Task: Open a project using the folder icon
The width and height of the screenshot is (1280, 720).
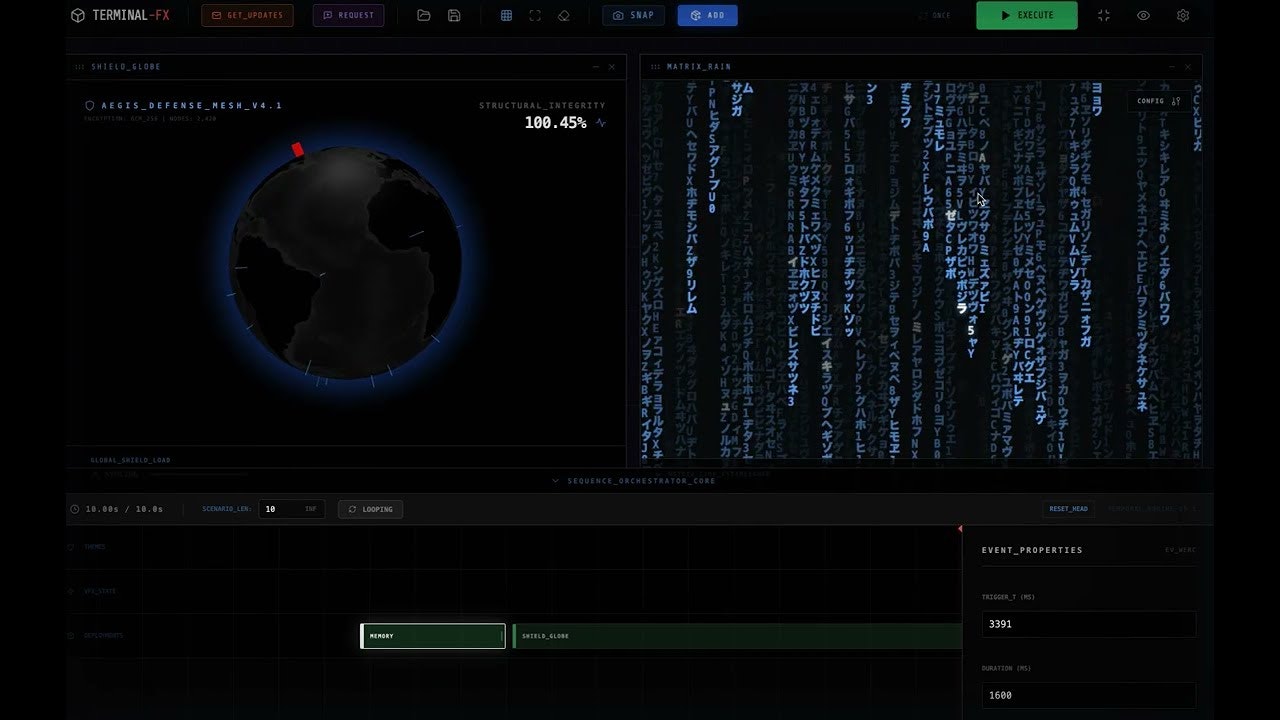Action: pos(423,15)
